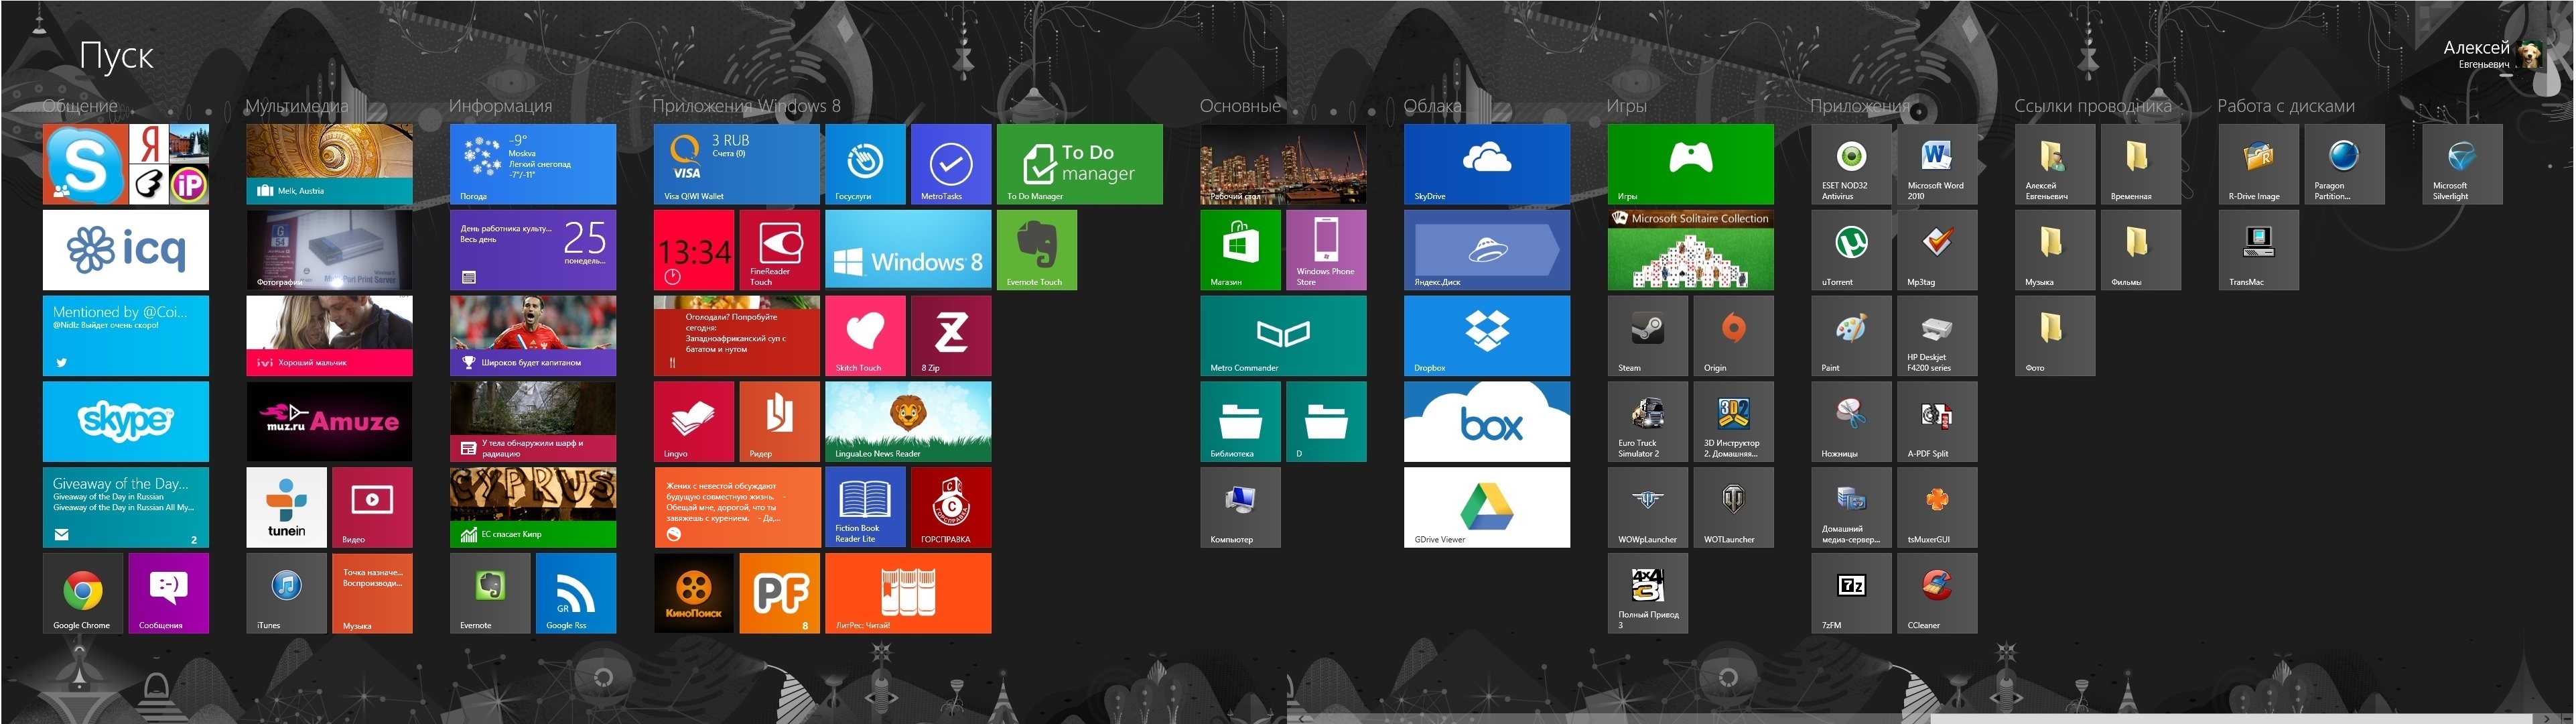
Task: Open Microsoft Word 2010 tile
Action: tap(1937, 164)
